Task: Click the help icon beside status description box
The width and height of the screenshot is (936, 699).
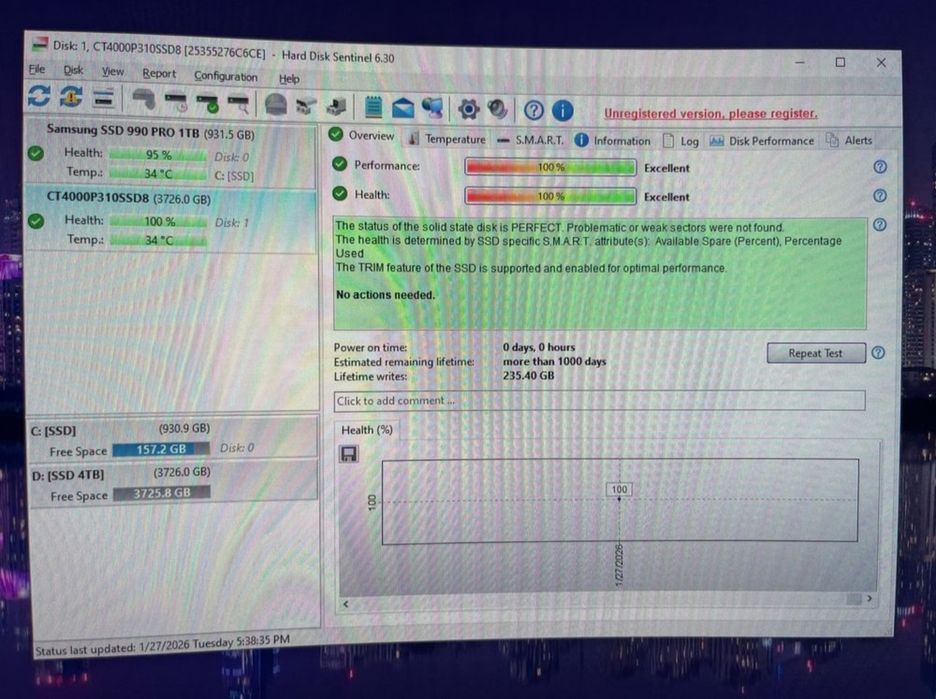Action: tap(880, 224)
